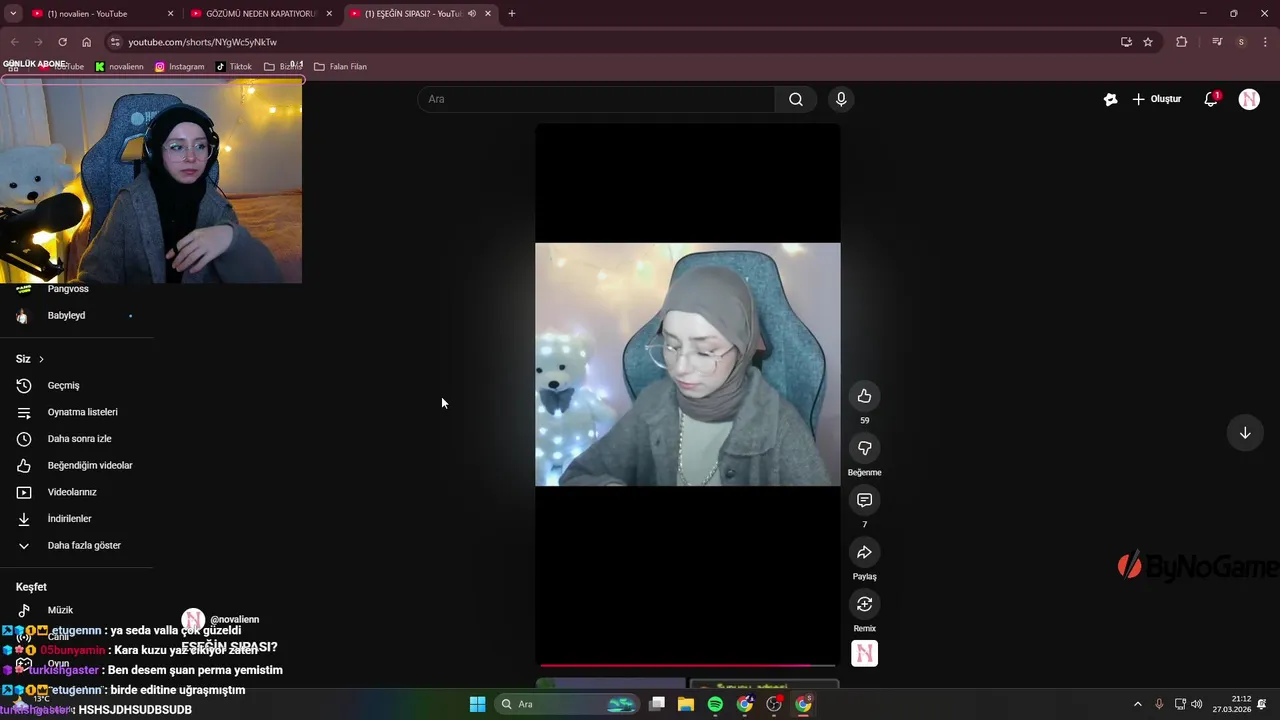Open Task View on taskbar
The image size is (1280, 720).
(657, 704)
